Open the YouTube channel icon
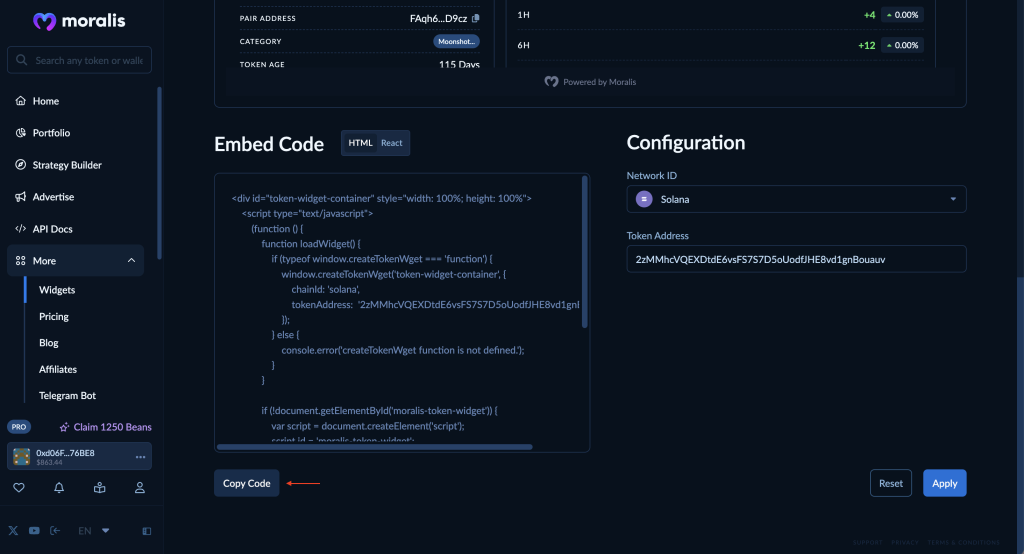The width and height of the screenshot is (1024, 554). [34, 530]
